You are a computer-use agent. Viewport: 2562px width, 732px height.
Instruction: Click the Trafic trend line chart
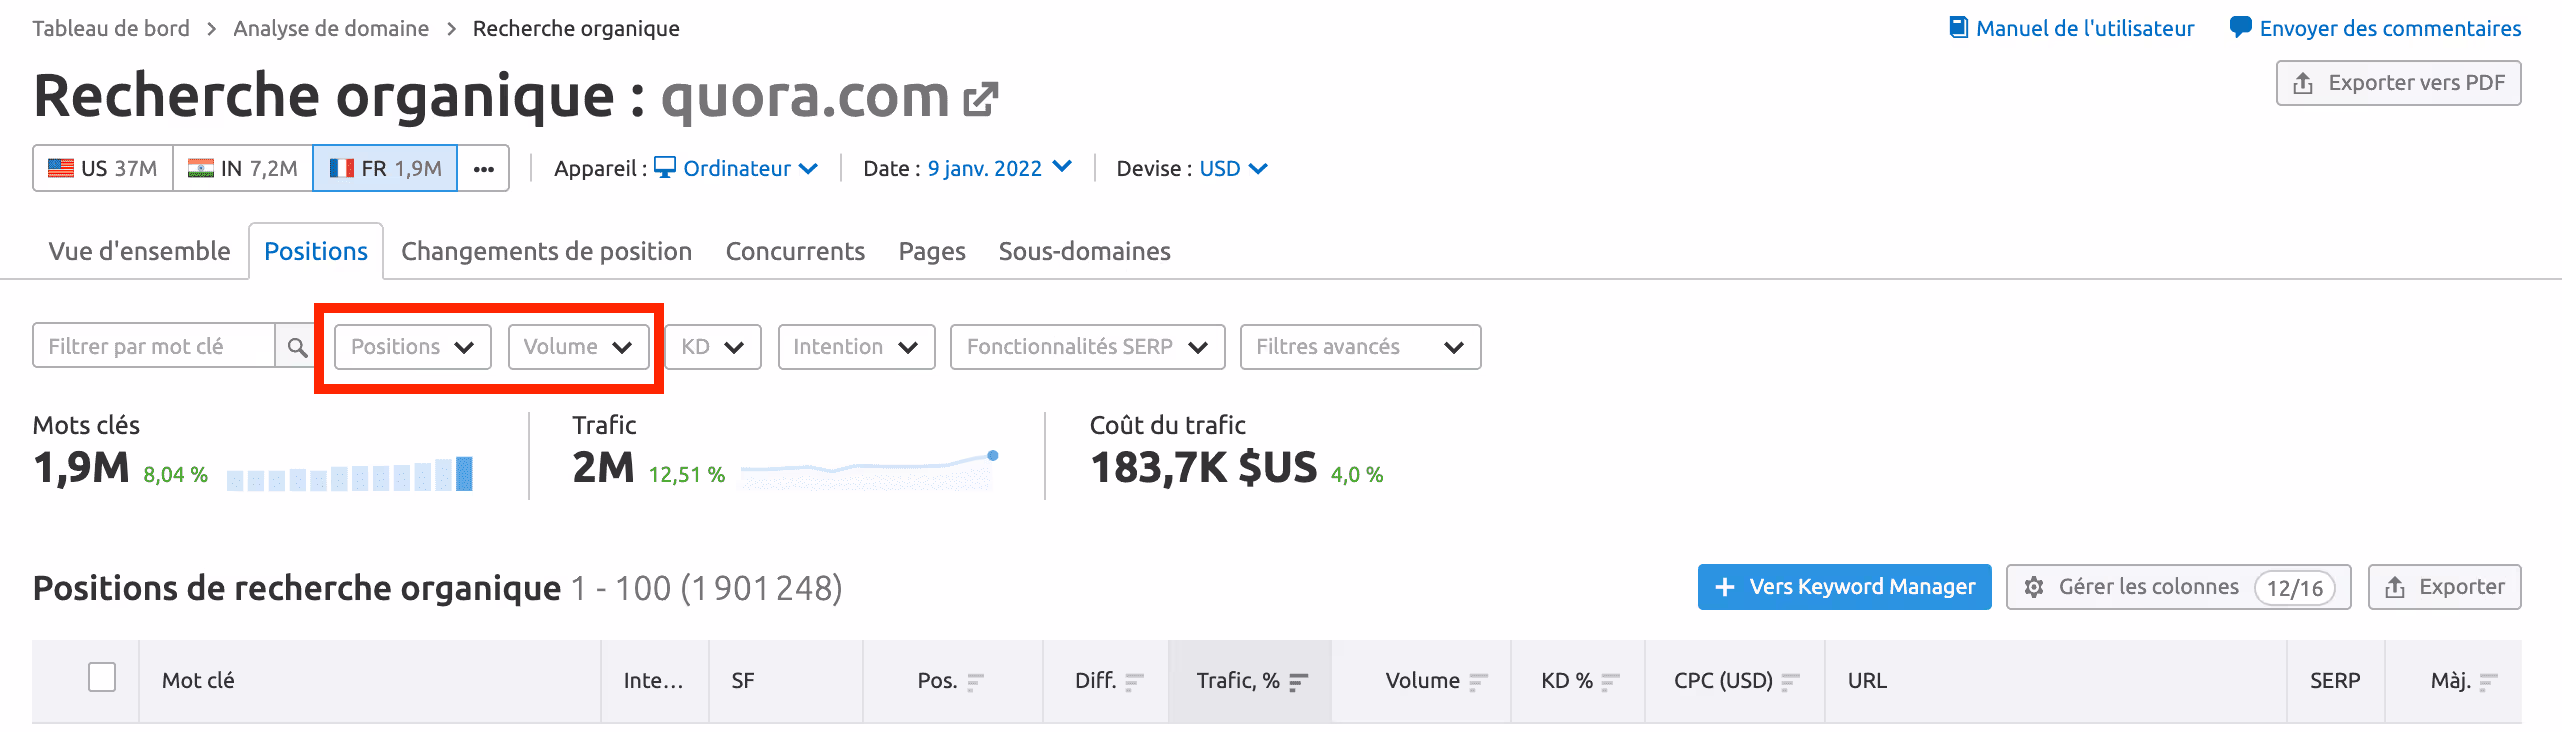(x=869, y=469)
